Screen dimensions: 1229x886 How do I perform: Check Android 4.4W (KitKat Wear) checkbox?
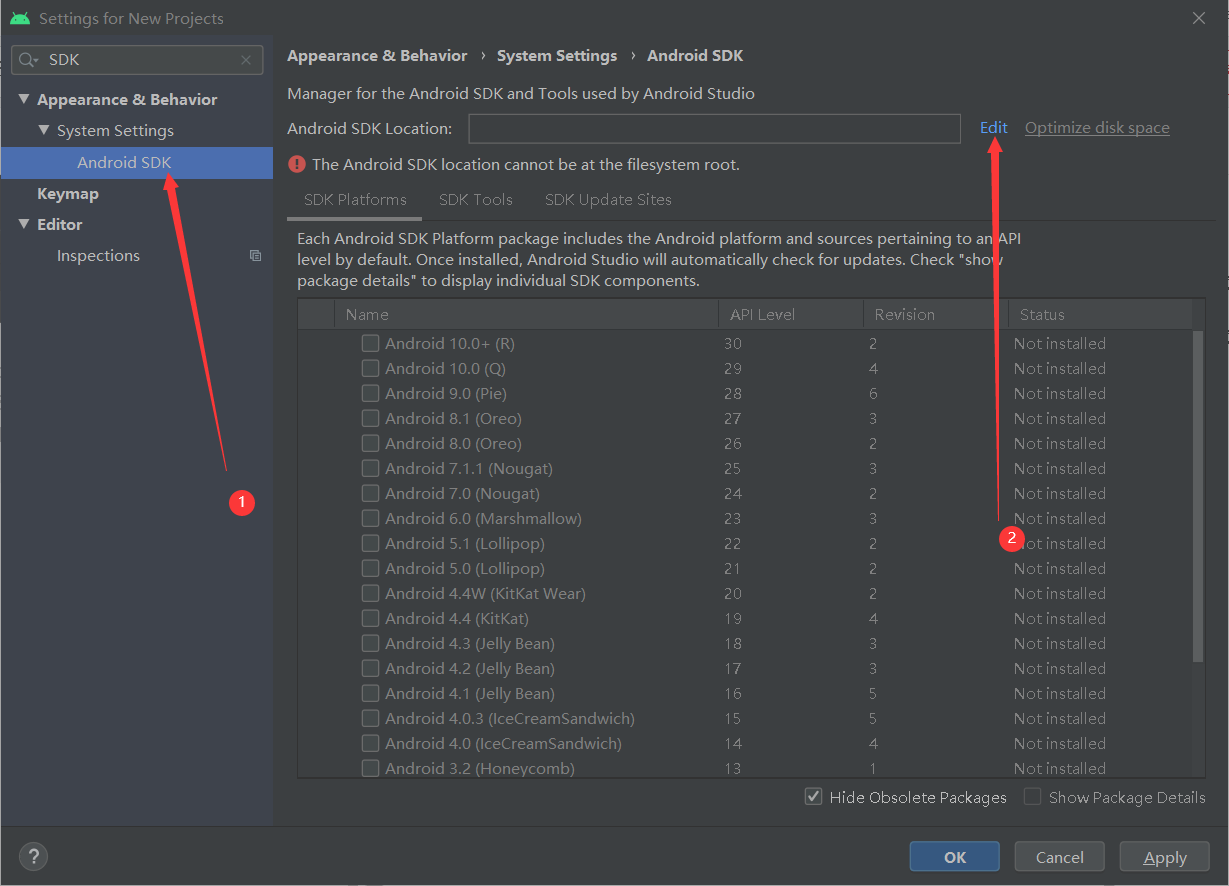tap(370, 593)
